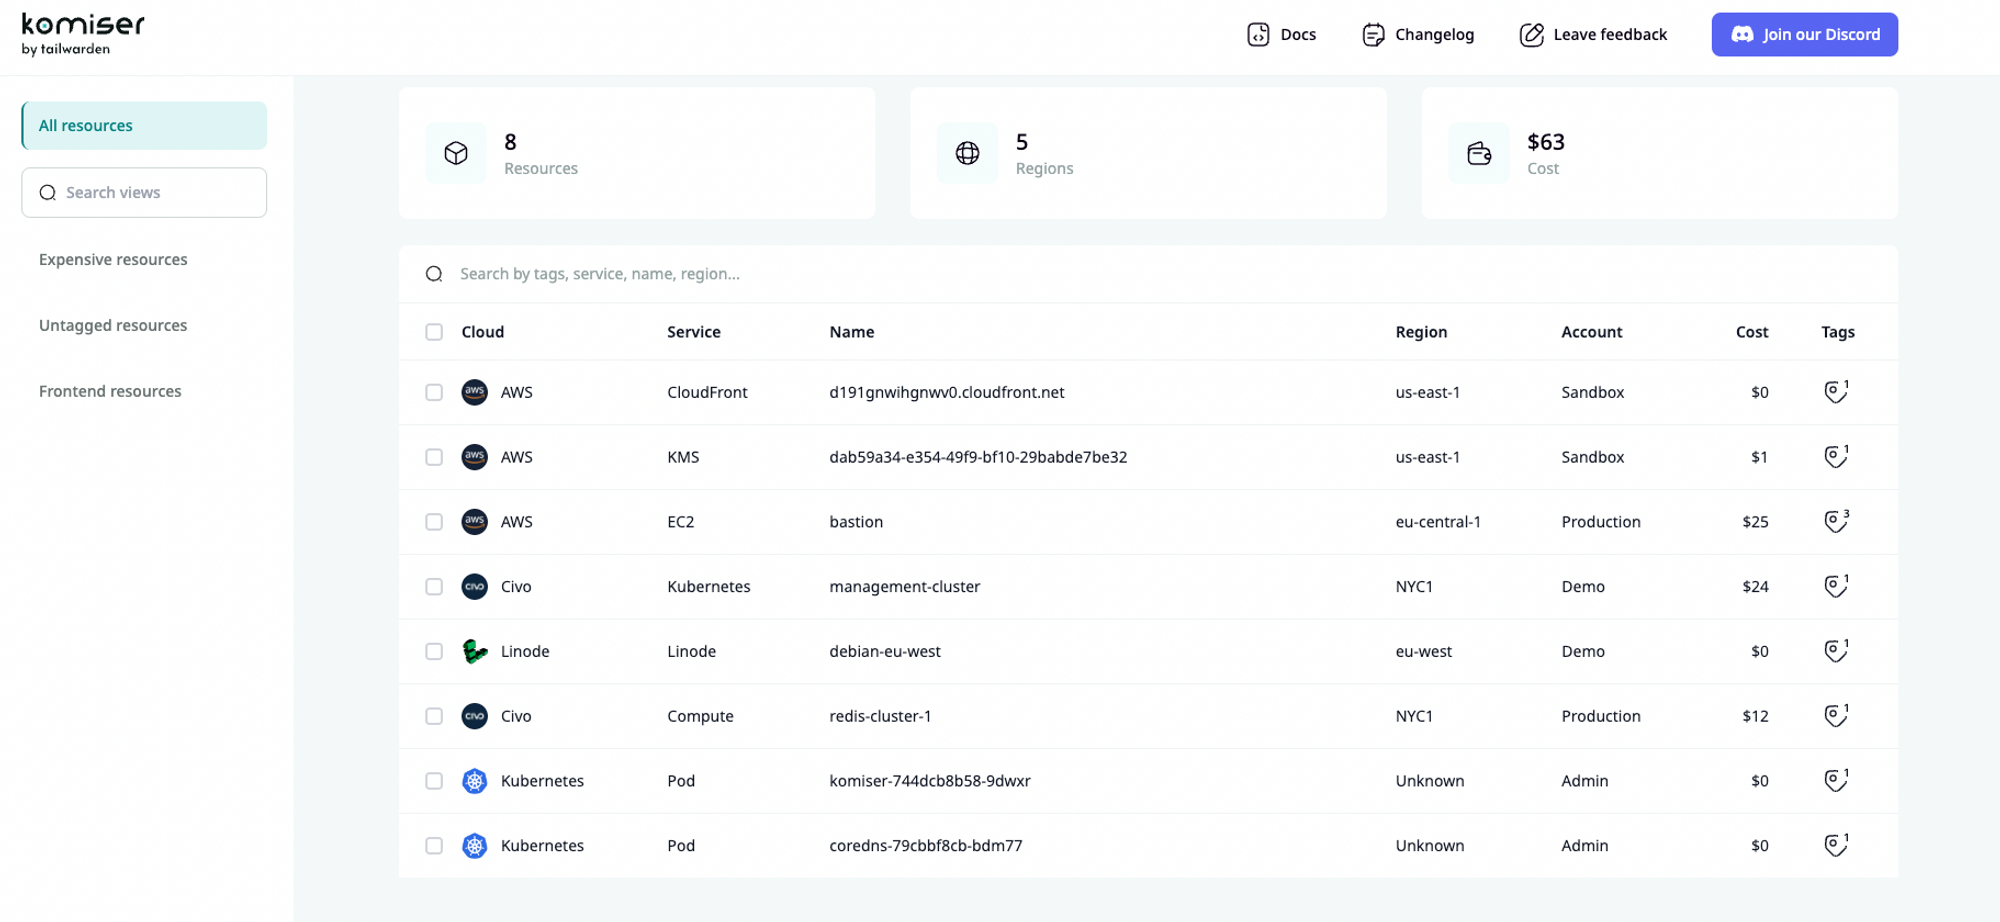
Task: Click the tags icon for redis-cluster-1
Action: click(1835, 716)
